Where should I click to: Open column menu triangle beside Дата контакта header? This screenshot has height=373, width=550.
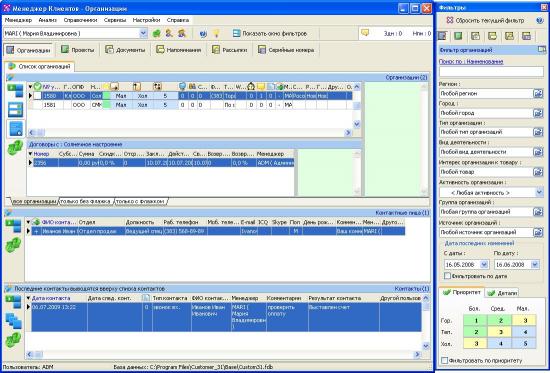[x=28, y=298]
